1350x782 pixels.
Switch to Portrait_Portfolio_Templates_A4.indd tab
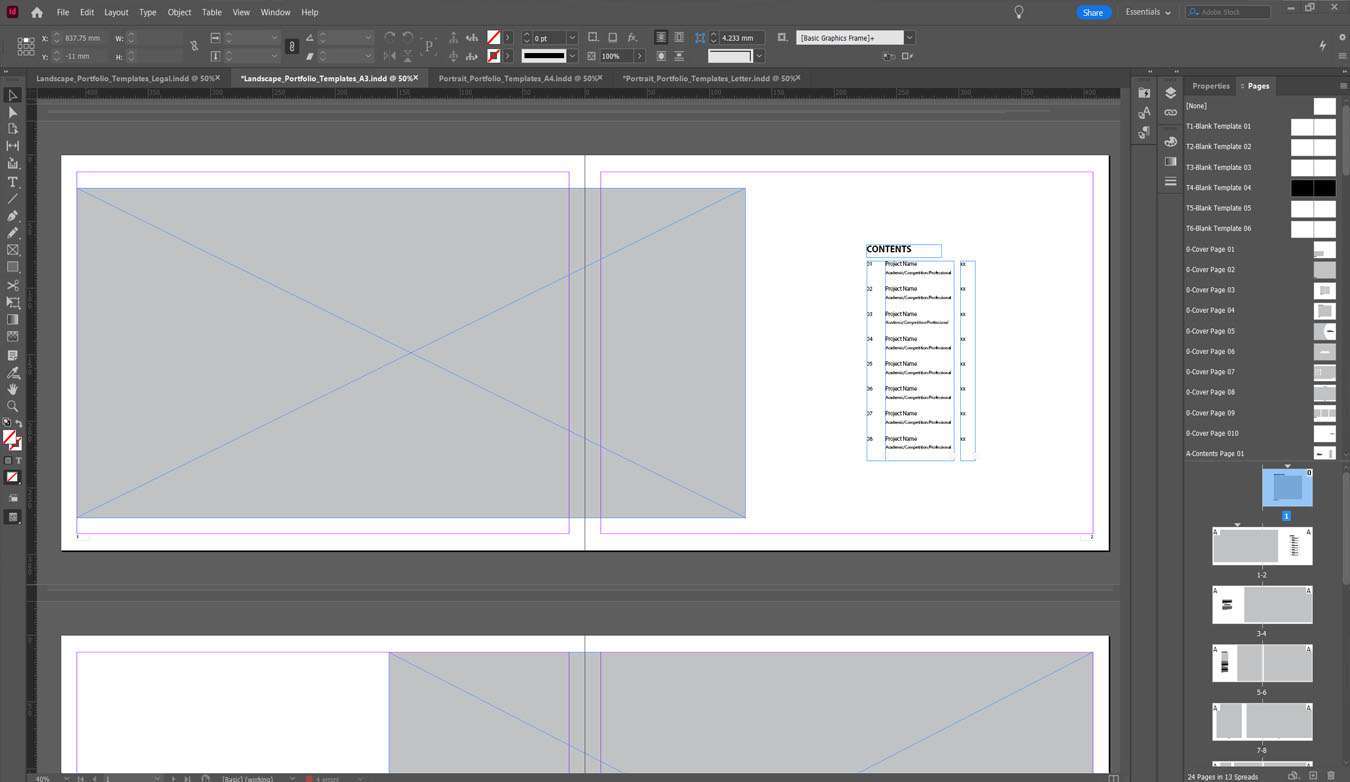(x=517, y=78)
